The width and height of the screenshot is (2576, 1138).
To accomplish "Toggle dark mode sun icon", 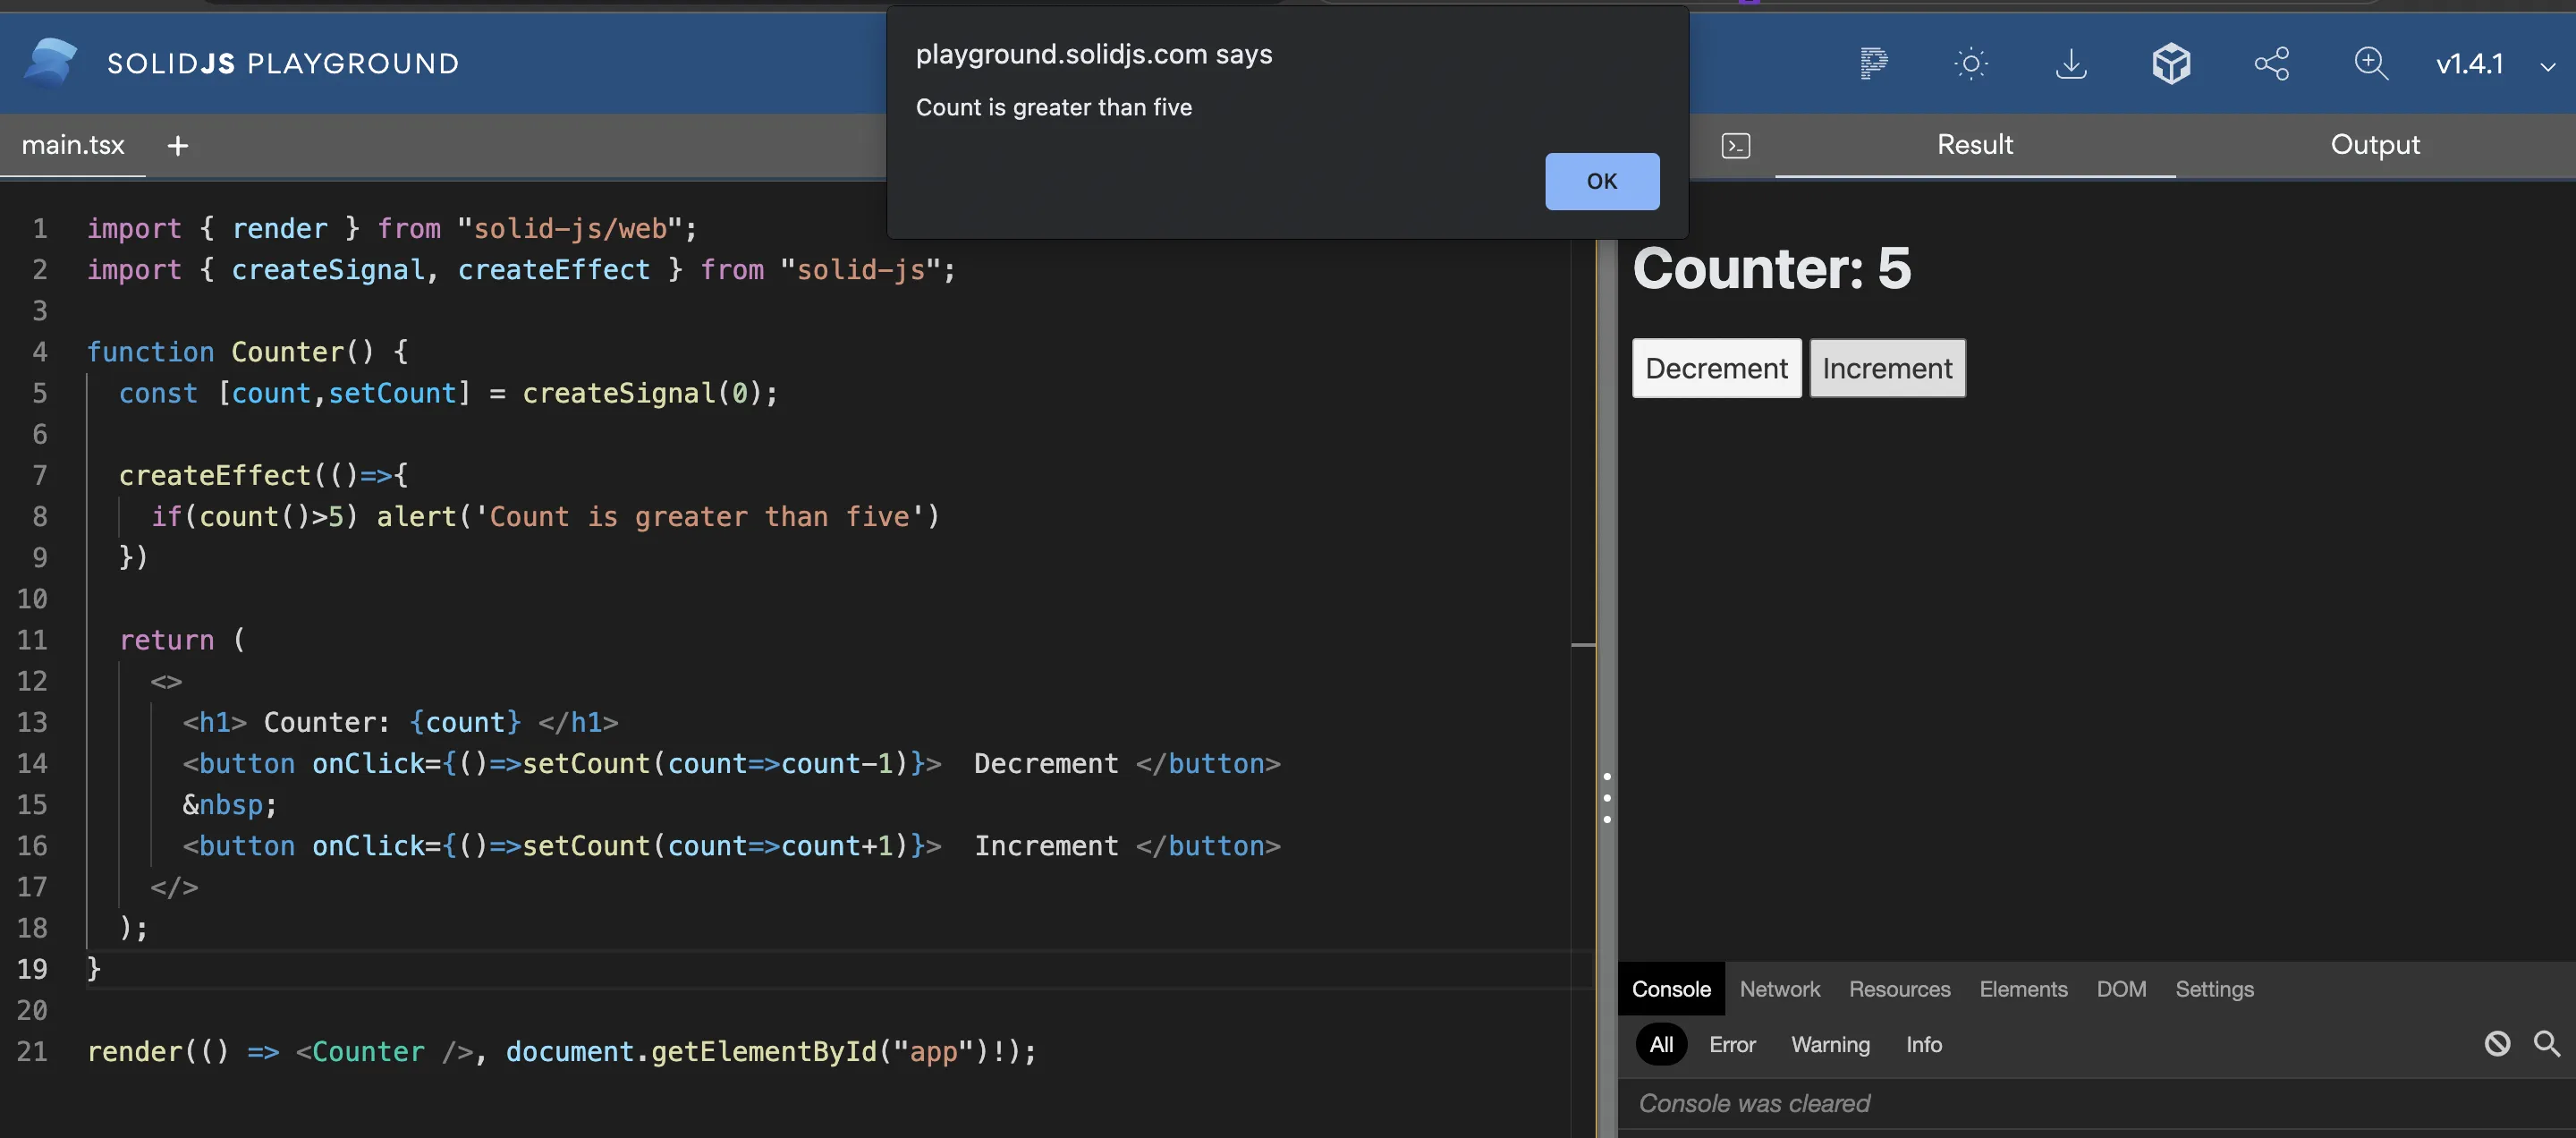I will pos(1971,63).
